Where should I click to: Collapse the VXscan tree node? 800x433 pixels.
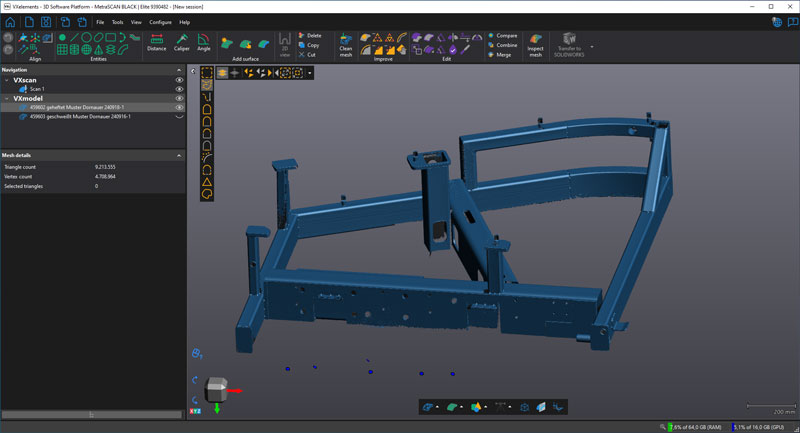[x=7, y=80]
